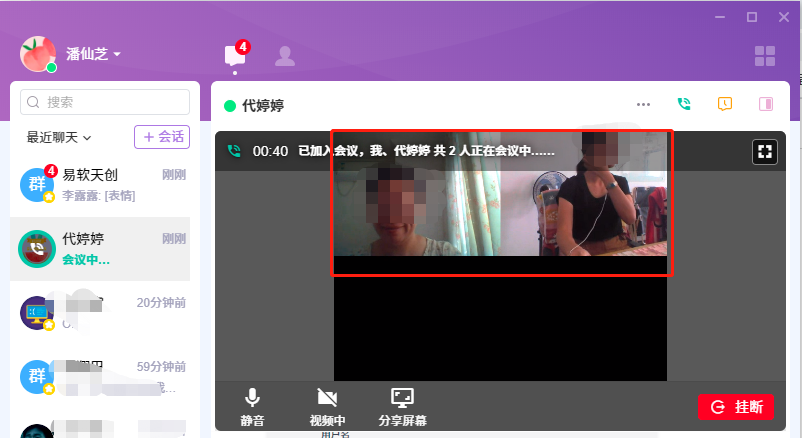The height and width of the screenshot is (438, 802).
Task: Switch to the contacts tab
Action: tap(285, 56)
